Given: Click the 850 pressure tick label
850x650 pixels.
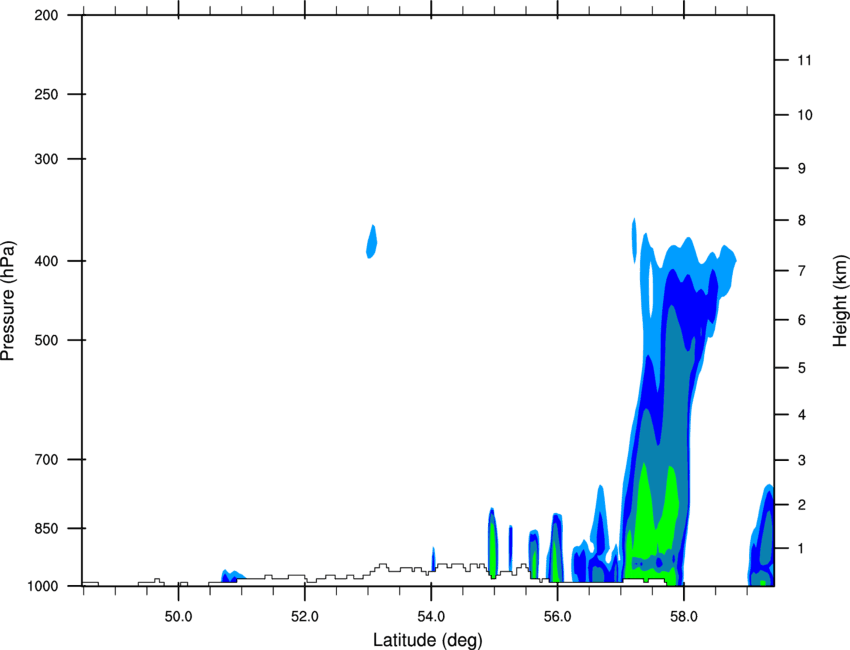Looking at the screenshot, I should [46, 528].
